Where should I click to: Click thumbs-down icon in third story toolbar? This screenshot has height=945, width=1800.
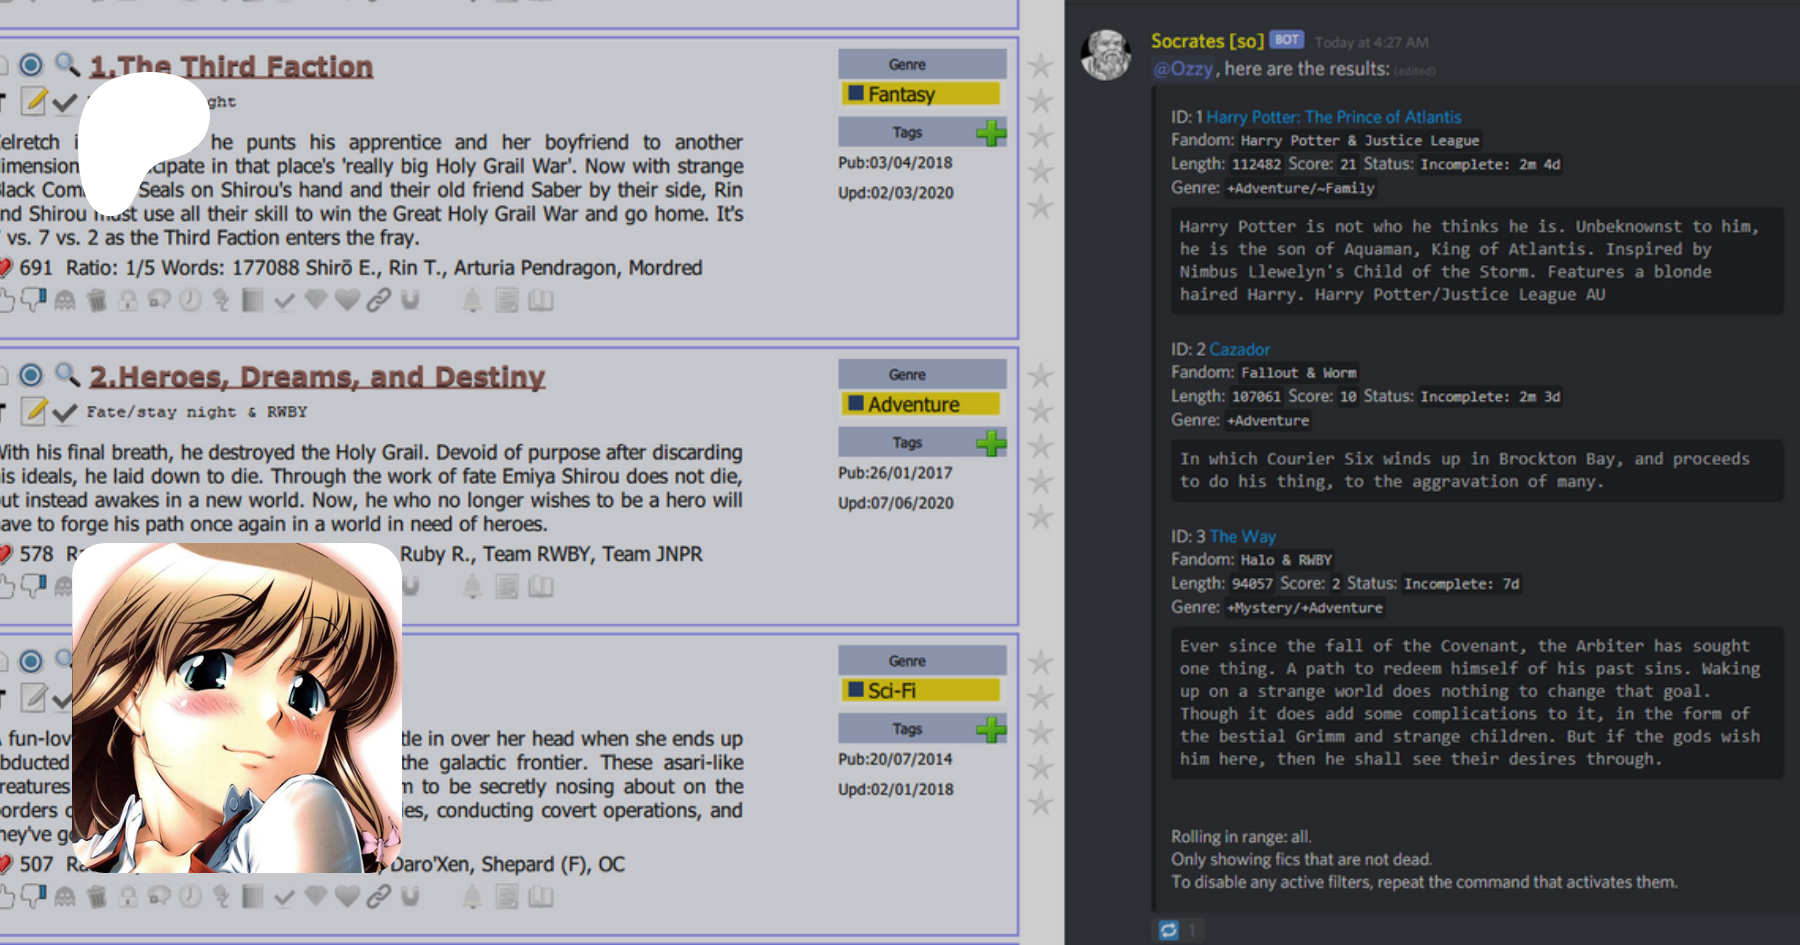(x=34, y=897)
